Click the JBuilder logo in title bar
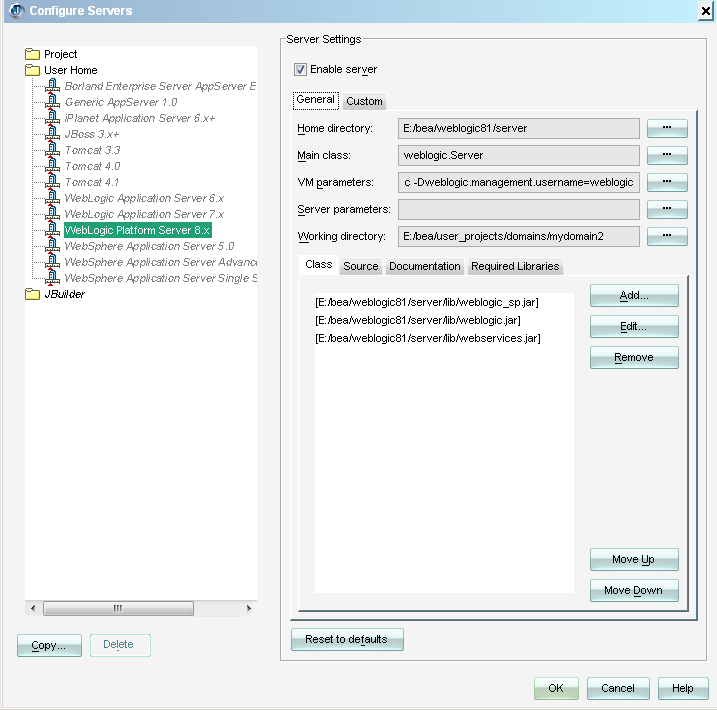The height and width of the screenshot is (710, 717). tap(17, 11)
